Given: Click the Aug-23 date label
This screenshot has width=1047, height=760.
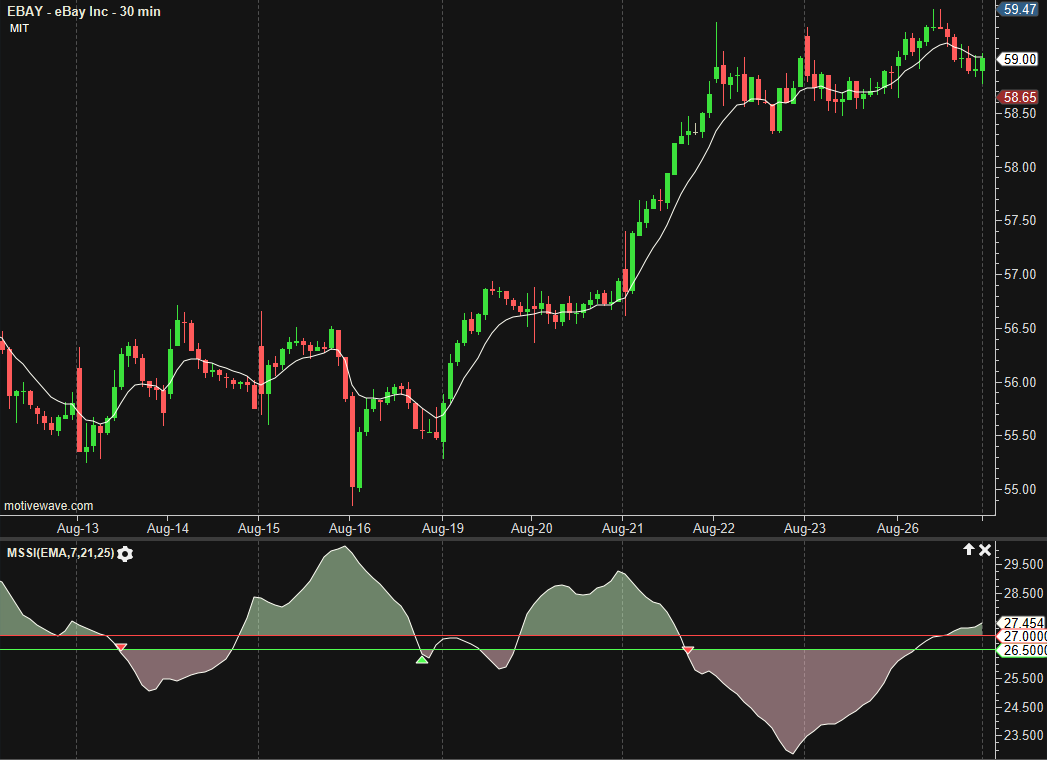Looking at the screenshot, I should 805,528.
